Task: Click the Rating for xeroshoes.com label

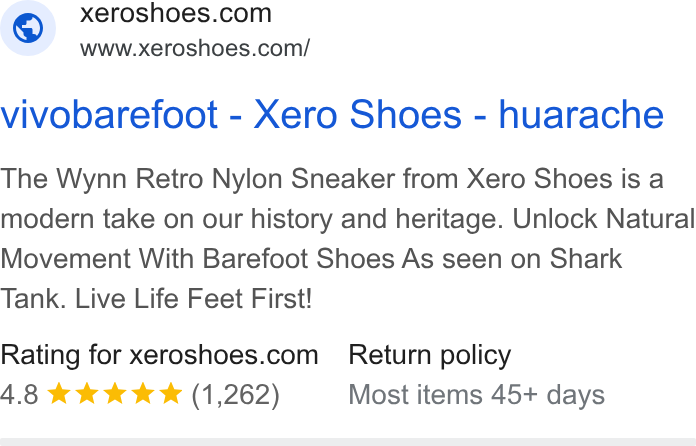Action: pos(159,355)
